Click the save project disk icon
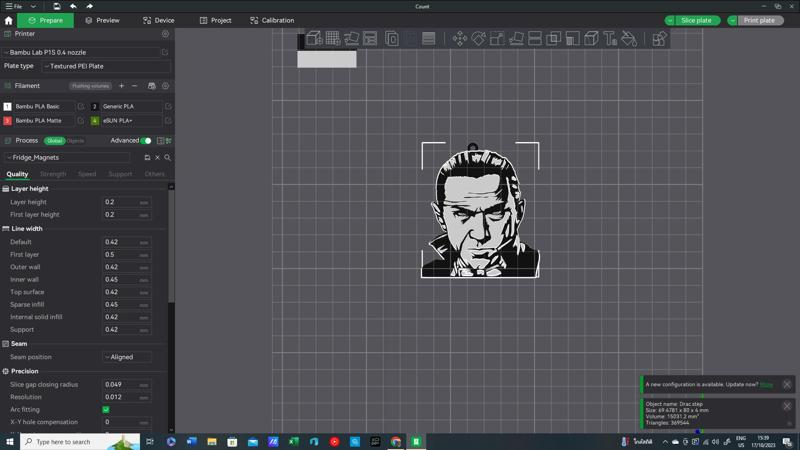 tap(57, 6)
